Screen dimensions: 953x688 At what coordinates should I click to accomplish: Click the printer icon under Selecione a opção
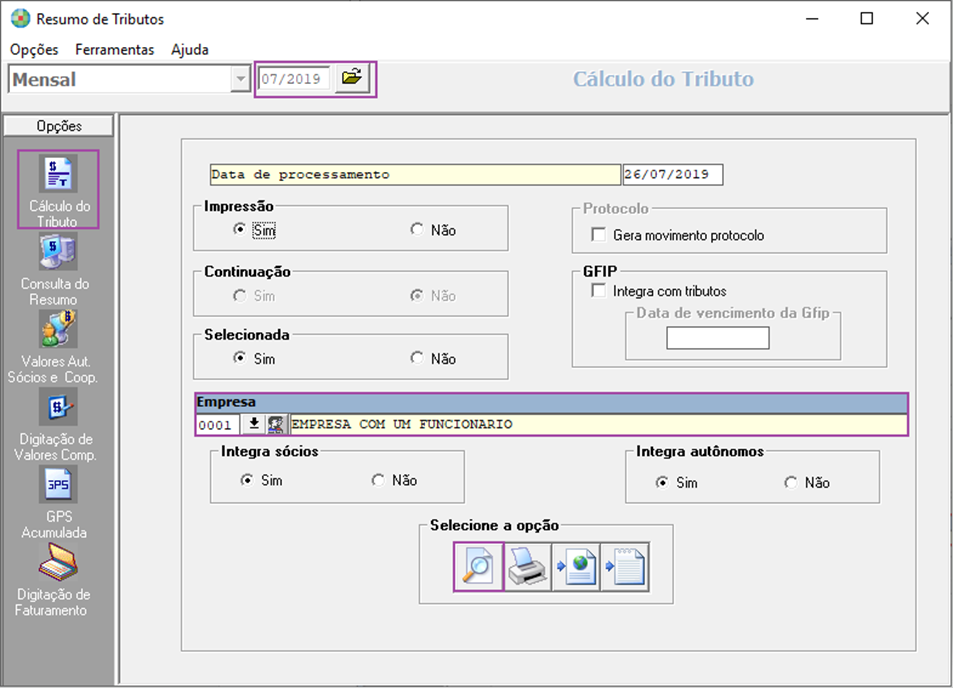pyautogui.click(x=527, y=566)
